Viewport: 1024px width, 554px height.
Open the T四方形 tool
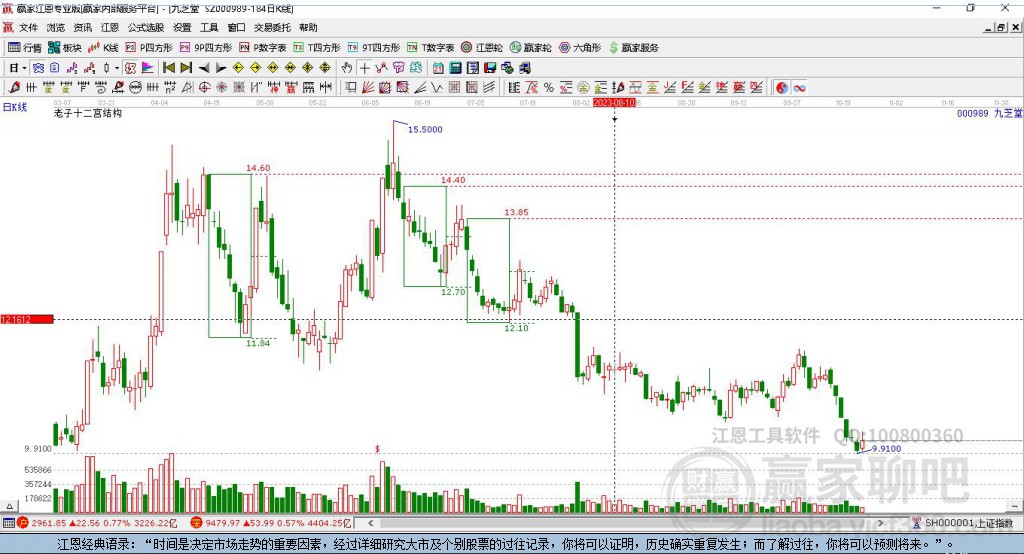pyautogui.click(x=317, y=48)
